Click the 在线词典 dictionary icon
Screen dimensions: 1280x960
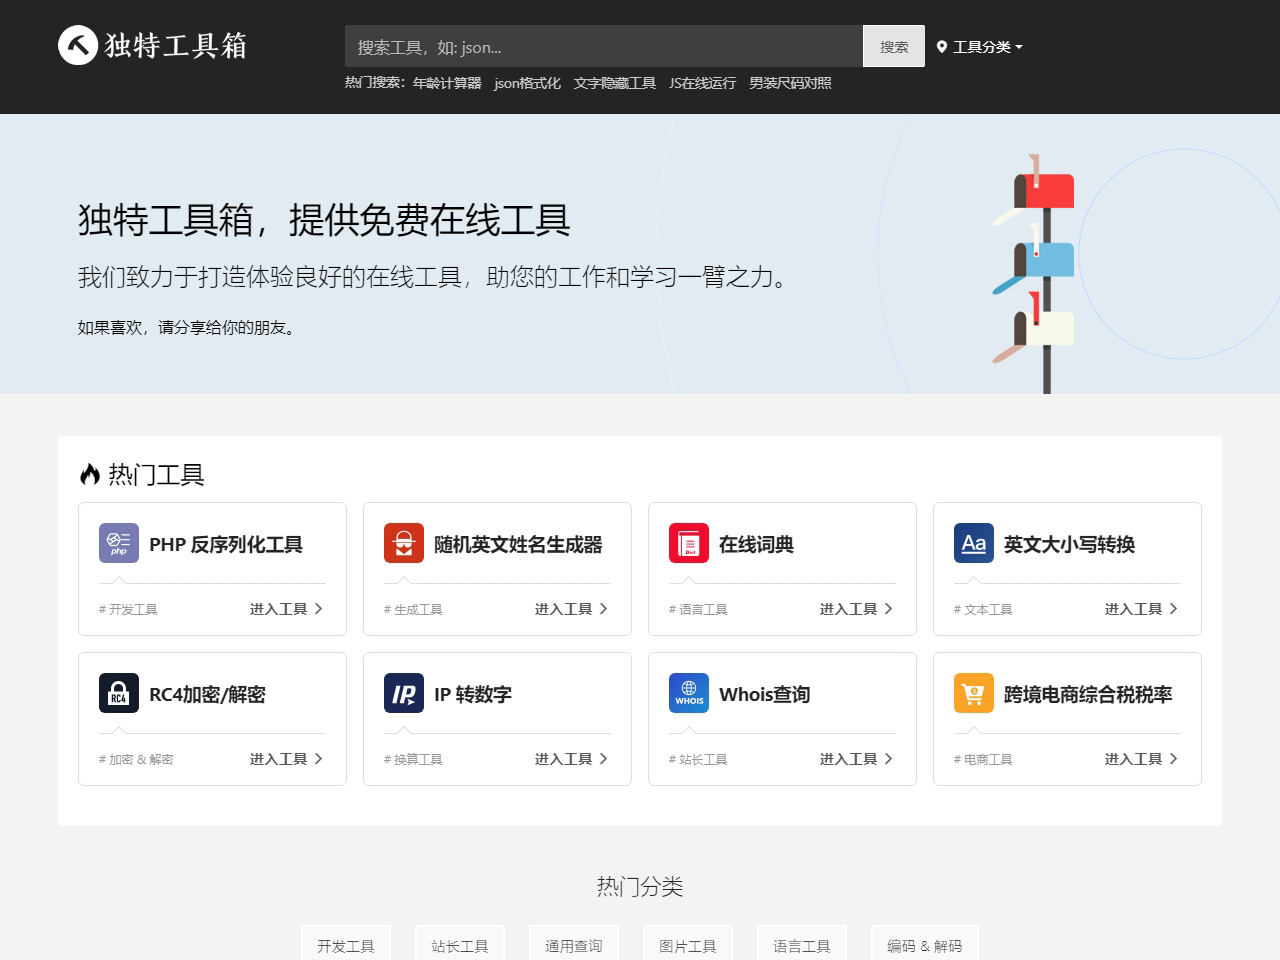[688, 543]
